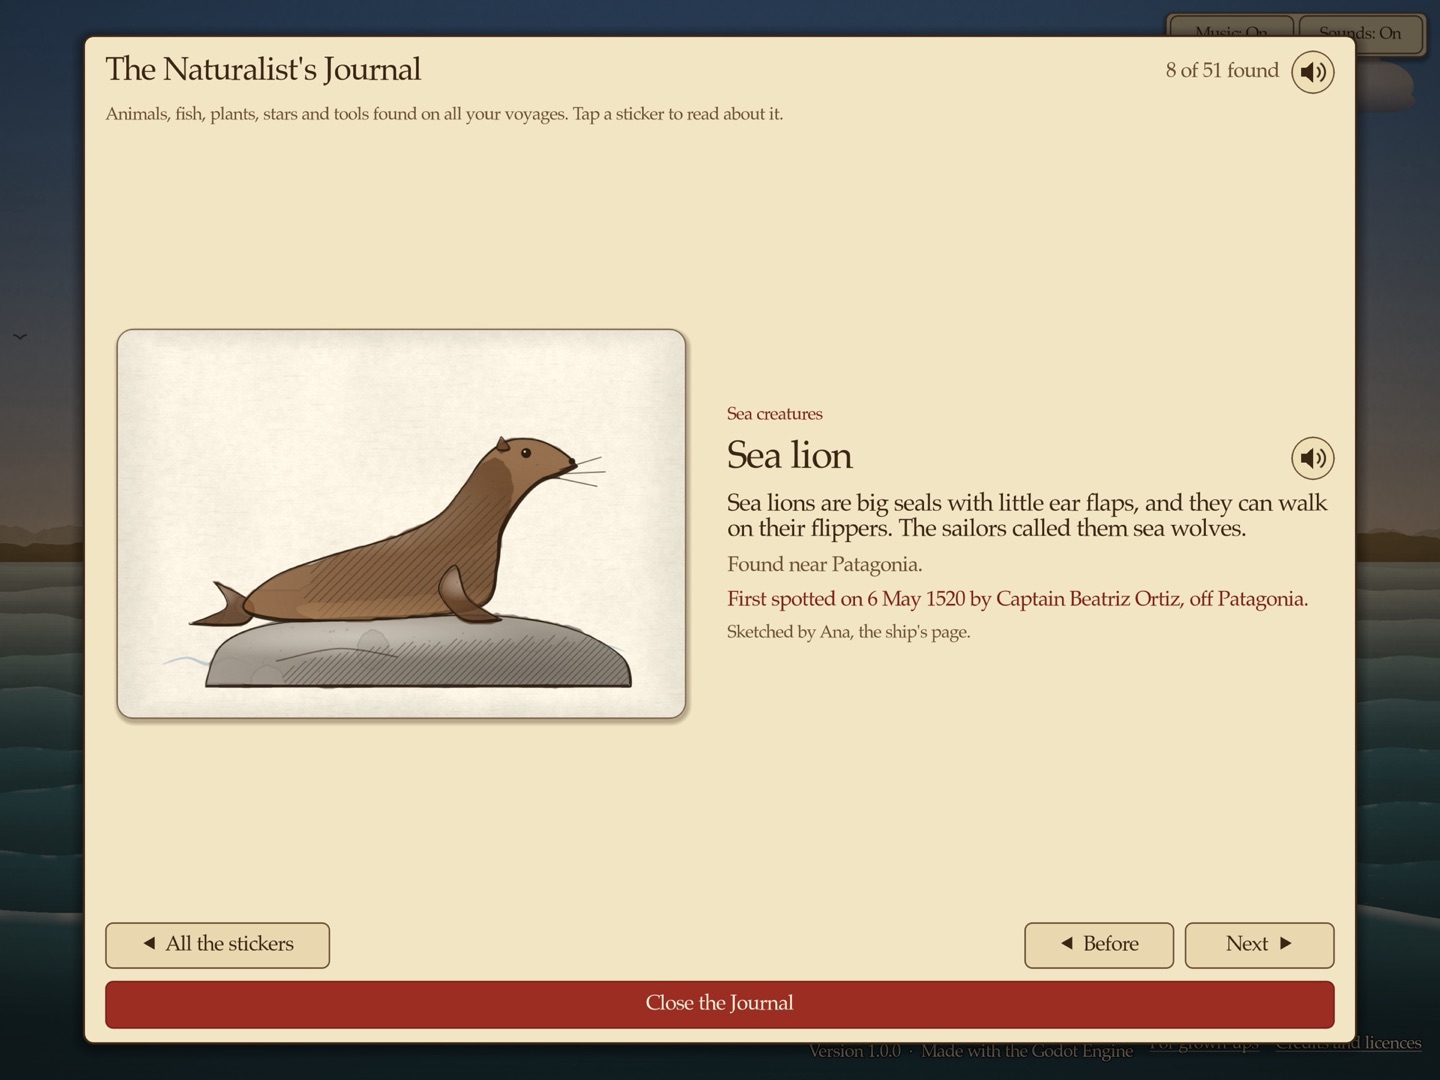This screenshot has width=1440, height=1080.
Task: Open the Before sticker entry
Action: pos(1098,945)
